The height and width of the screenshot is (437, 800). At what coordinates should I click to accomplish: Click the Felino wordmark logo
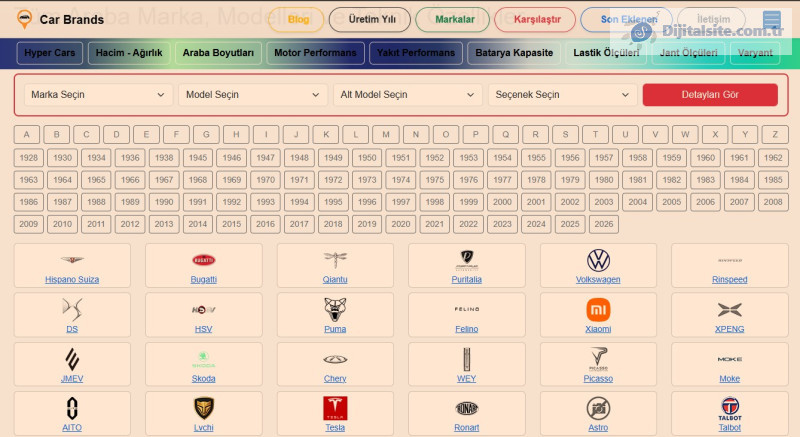(x=466, y=309)
